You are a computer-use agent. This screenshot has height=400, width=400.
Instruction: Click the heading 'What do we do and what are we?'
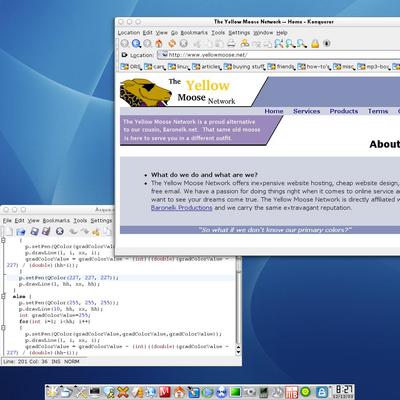tap(204, 175)
